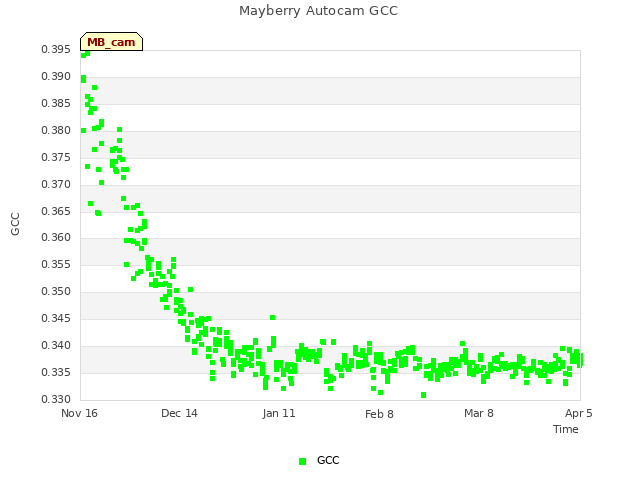The width and height of the screenshot is (640, 480).
Task: Click the 0.330 y-axis value
Action: click(x=56, y=399)
